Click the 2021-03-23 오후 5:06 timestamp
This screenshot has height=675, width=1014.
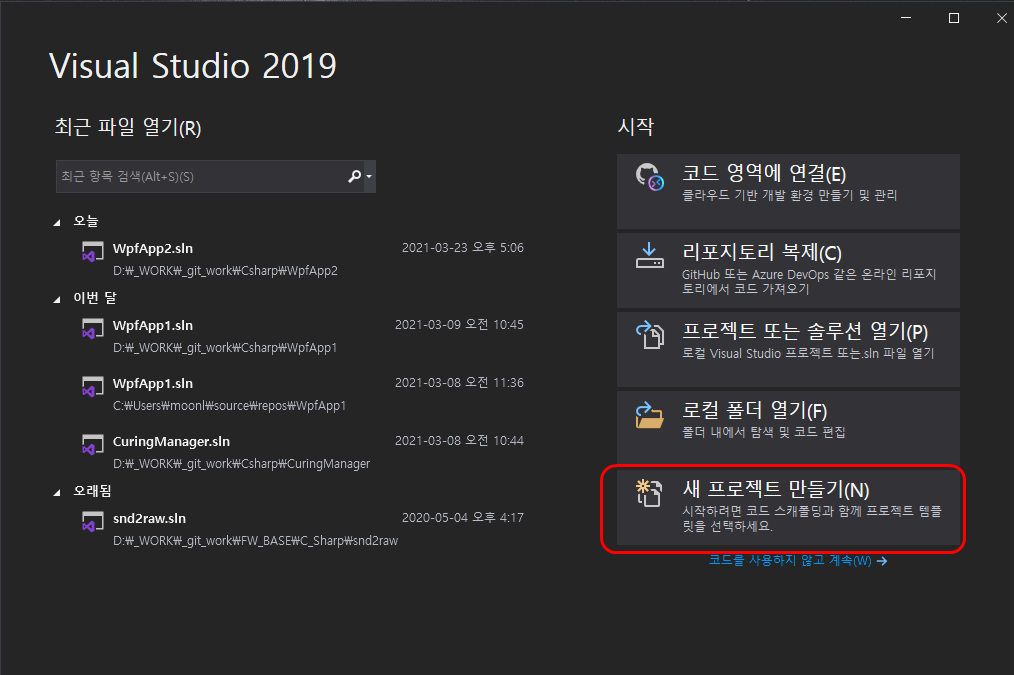462,248
